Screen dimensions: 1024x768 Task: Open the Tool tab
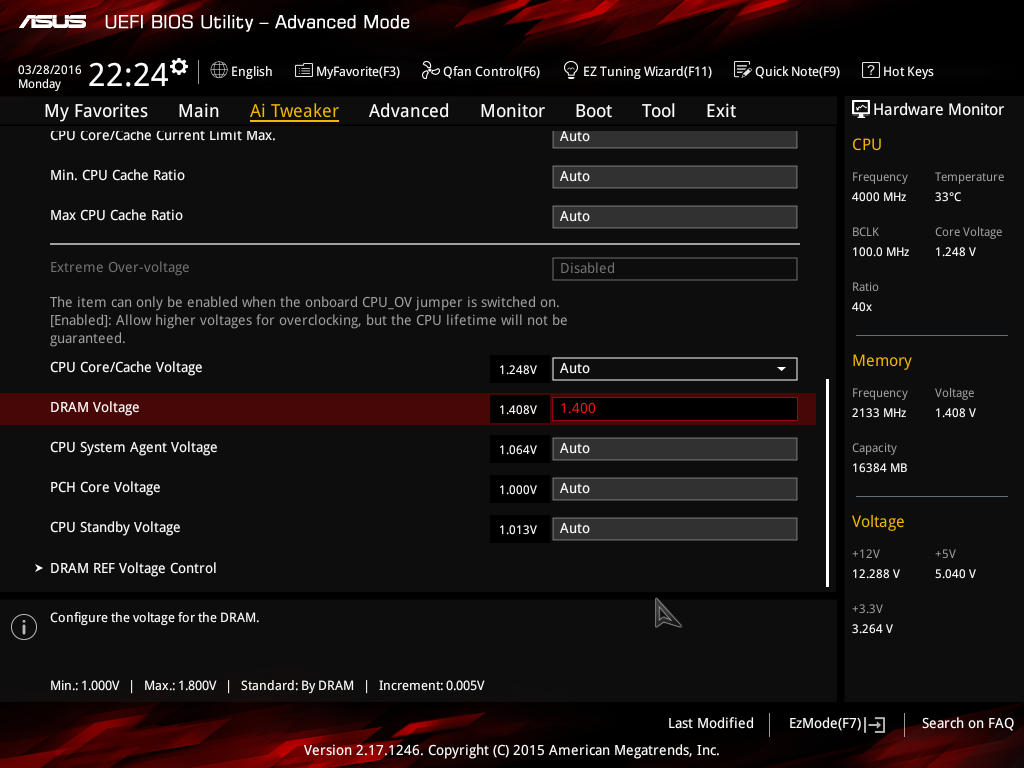(658, 111)
